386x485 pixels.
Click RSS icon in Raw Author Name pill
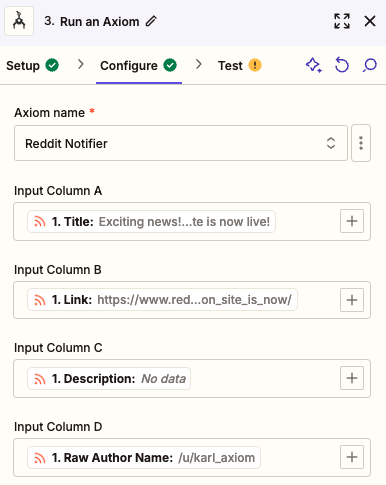click(40, 458)
